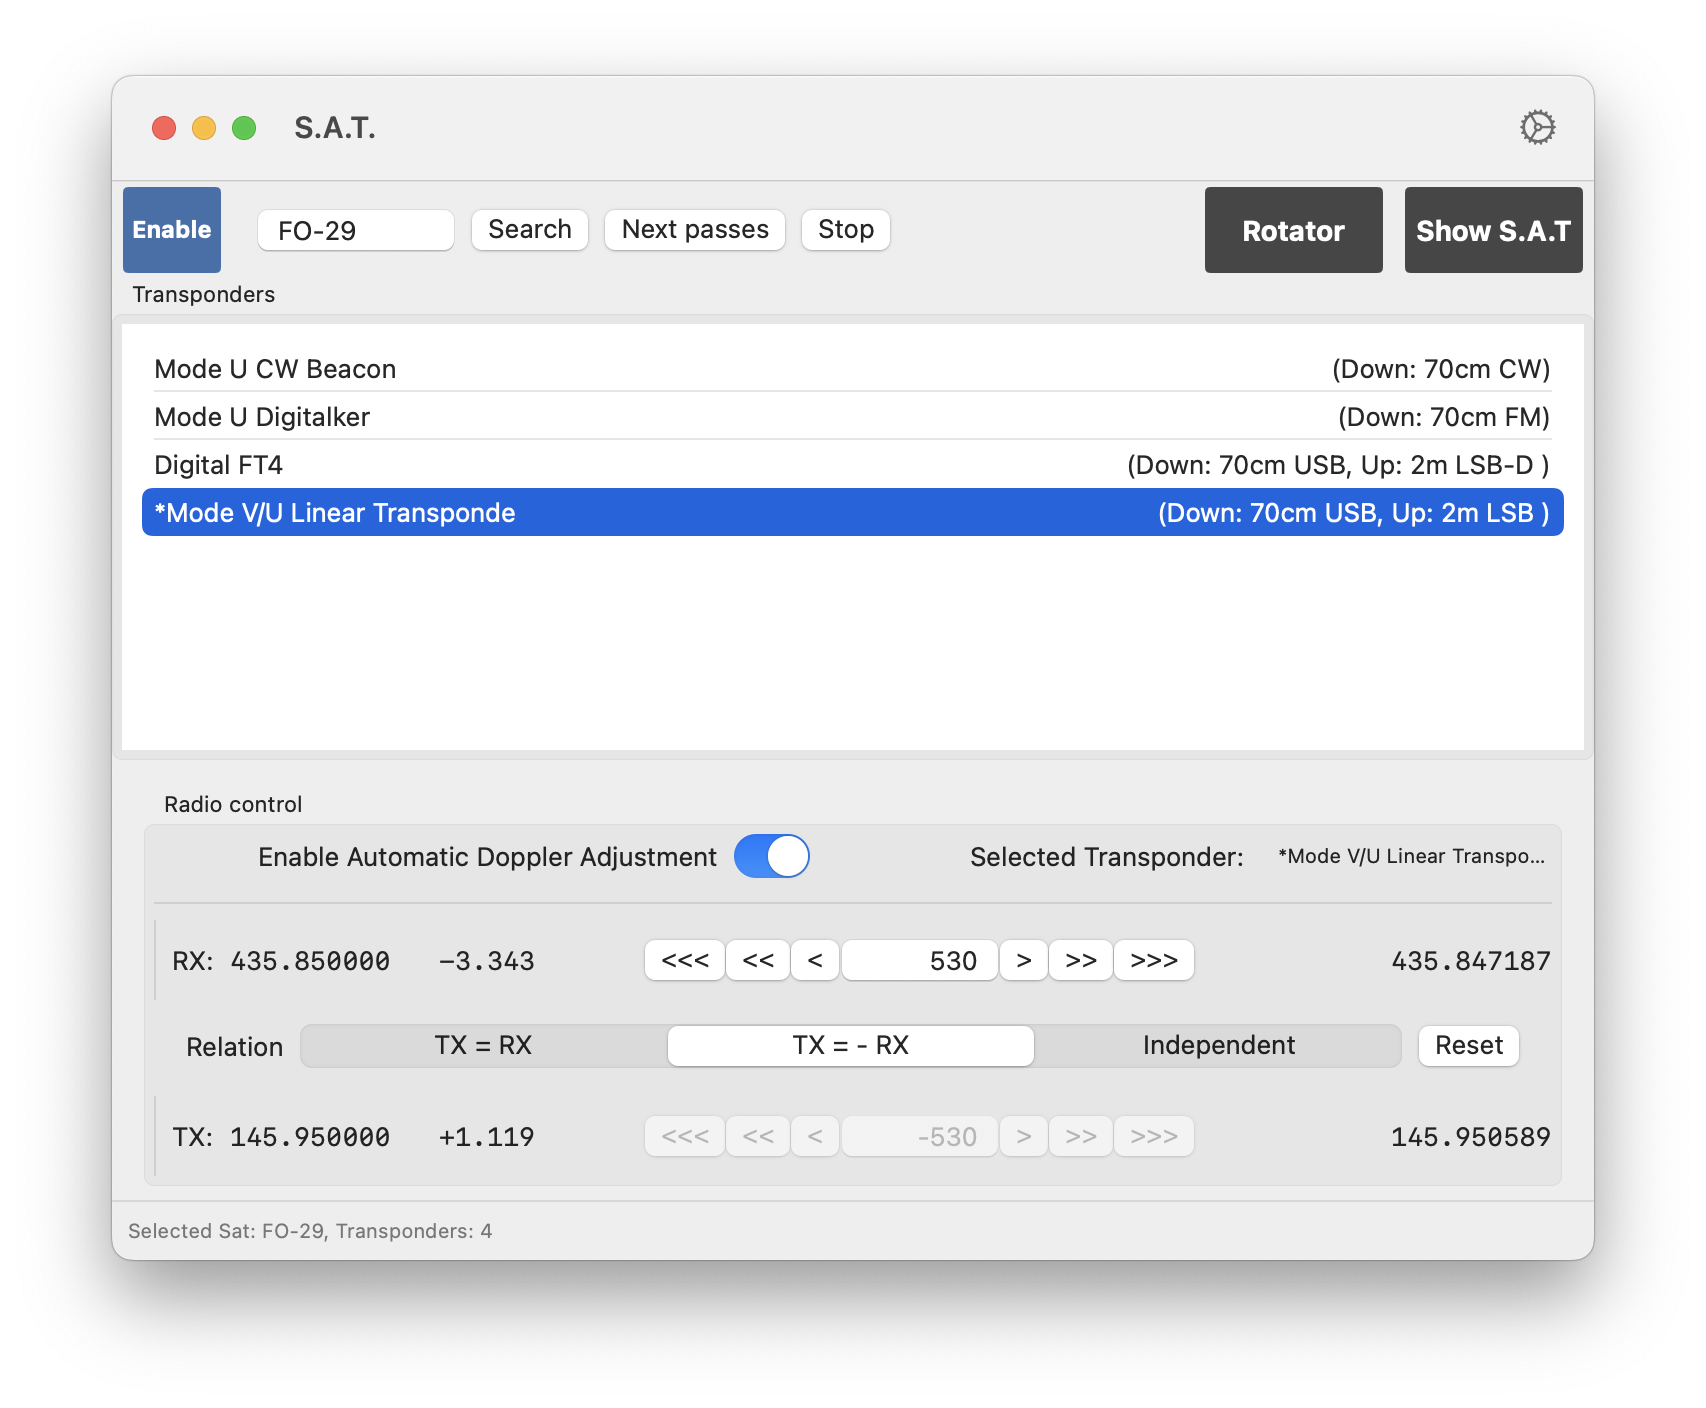Select the Digital FT4 transponder row

852,465
